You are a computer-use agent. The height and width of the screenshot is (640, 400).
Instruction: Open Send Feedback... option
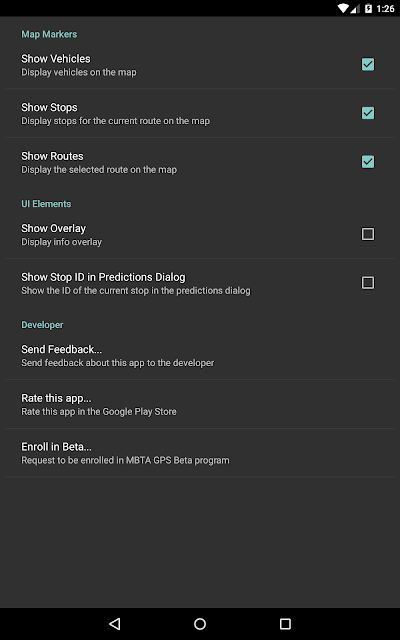[200, 356]
